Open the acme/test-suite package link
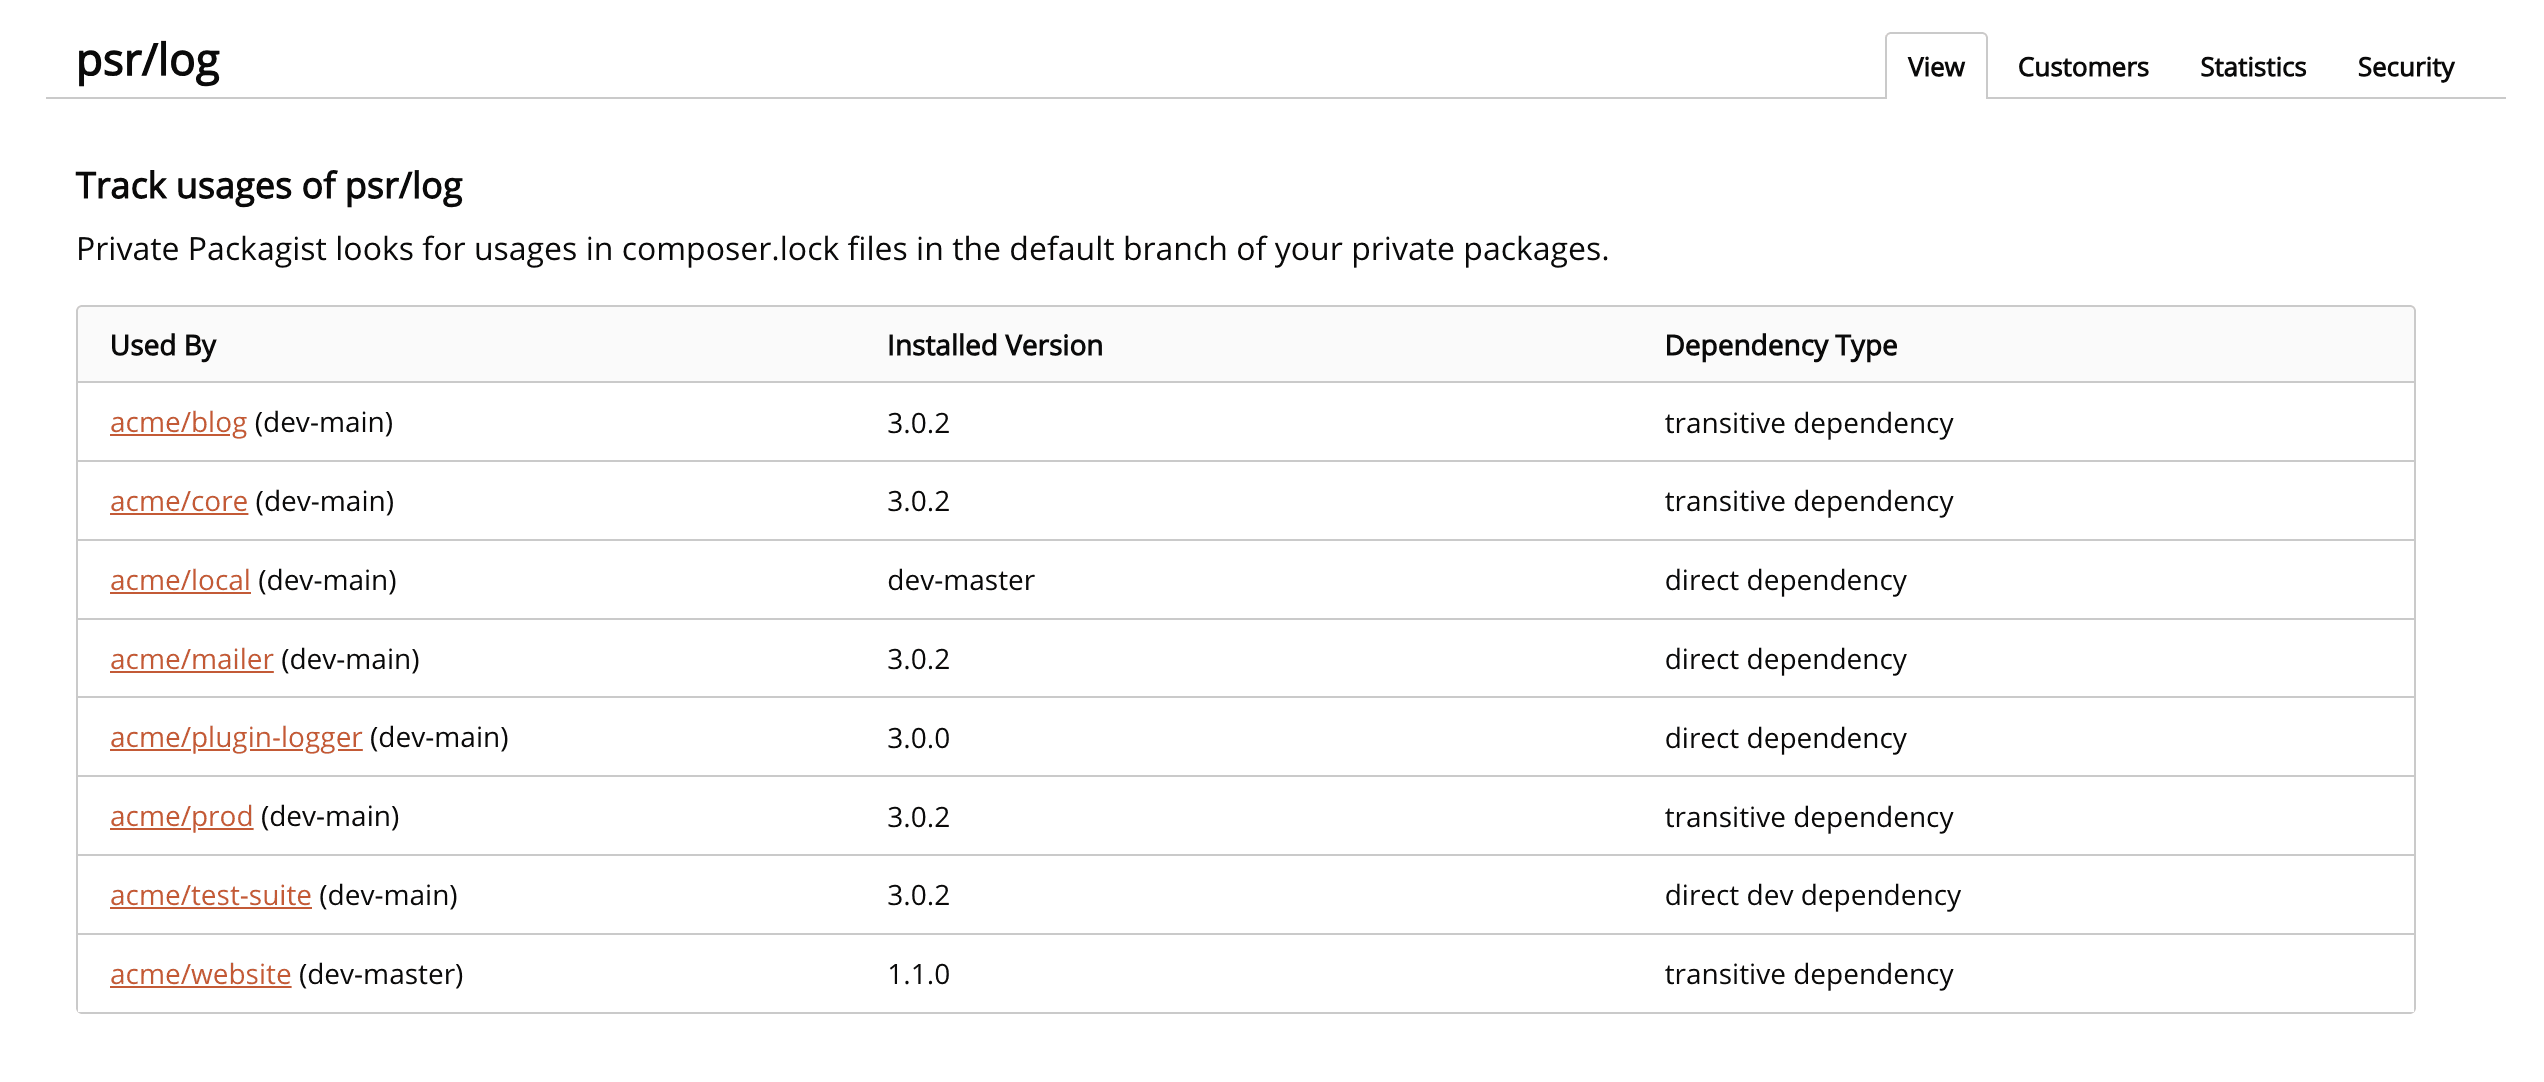Screen dimensions: 2544x1082 point(210,896)
